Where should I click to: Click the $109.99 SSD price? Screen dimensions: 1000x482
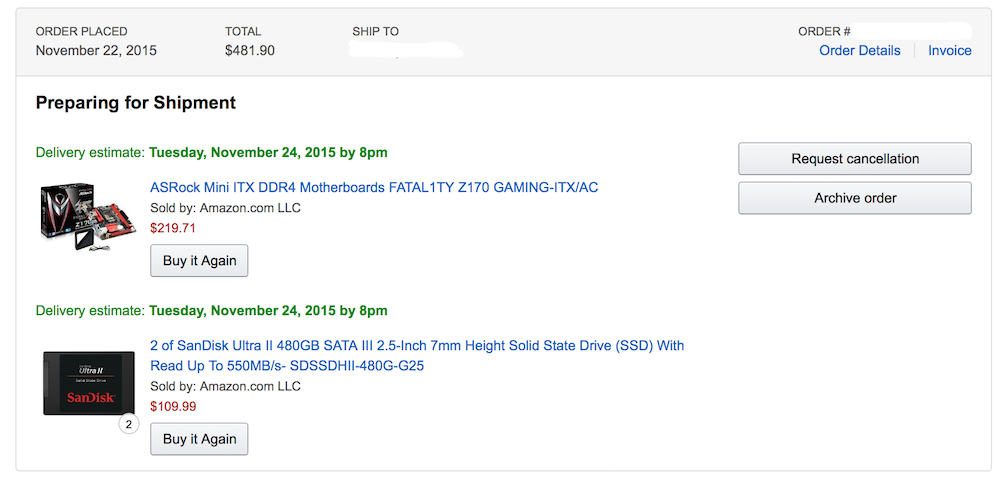coord(173,407)
